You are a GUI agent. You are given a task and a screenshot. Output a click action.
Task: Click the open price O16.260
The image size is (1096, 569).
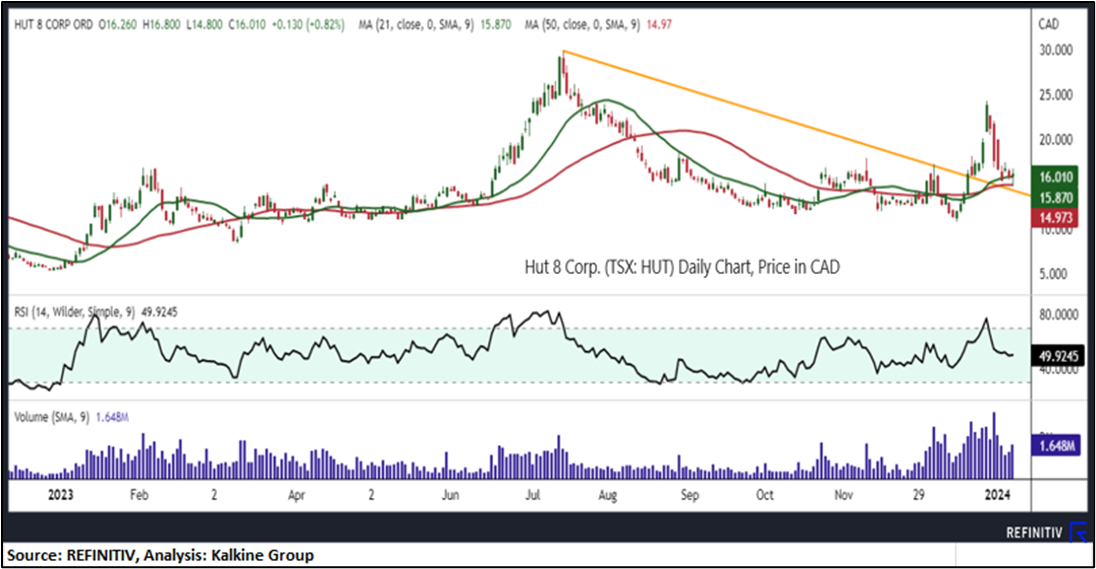[x=118, y=24]
